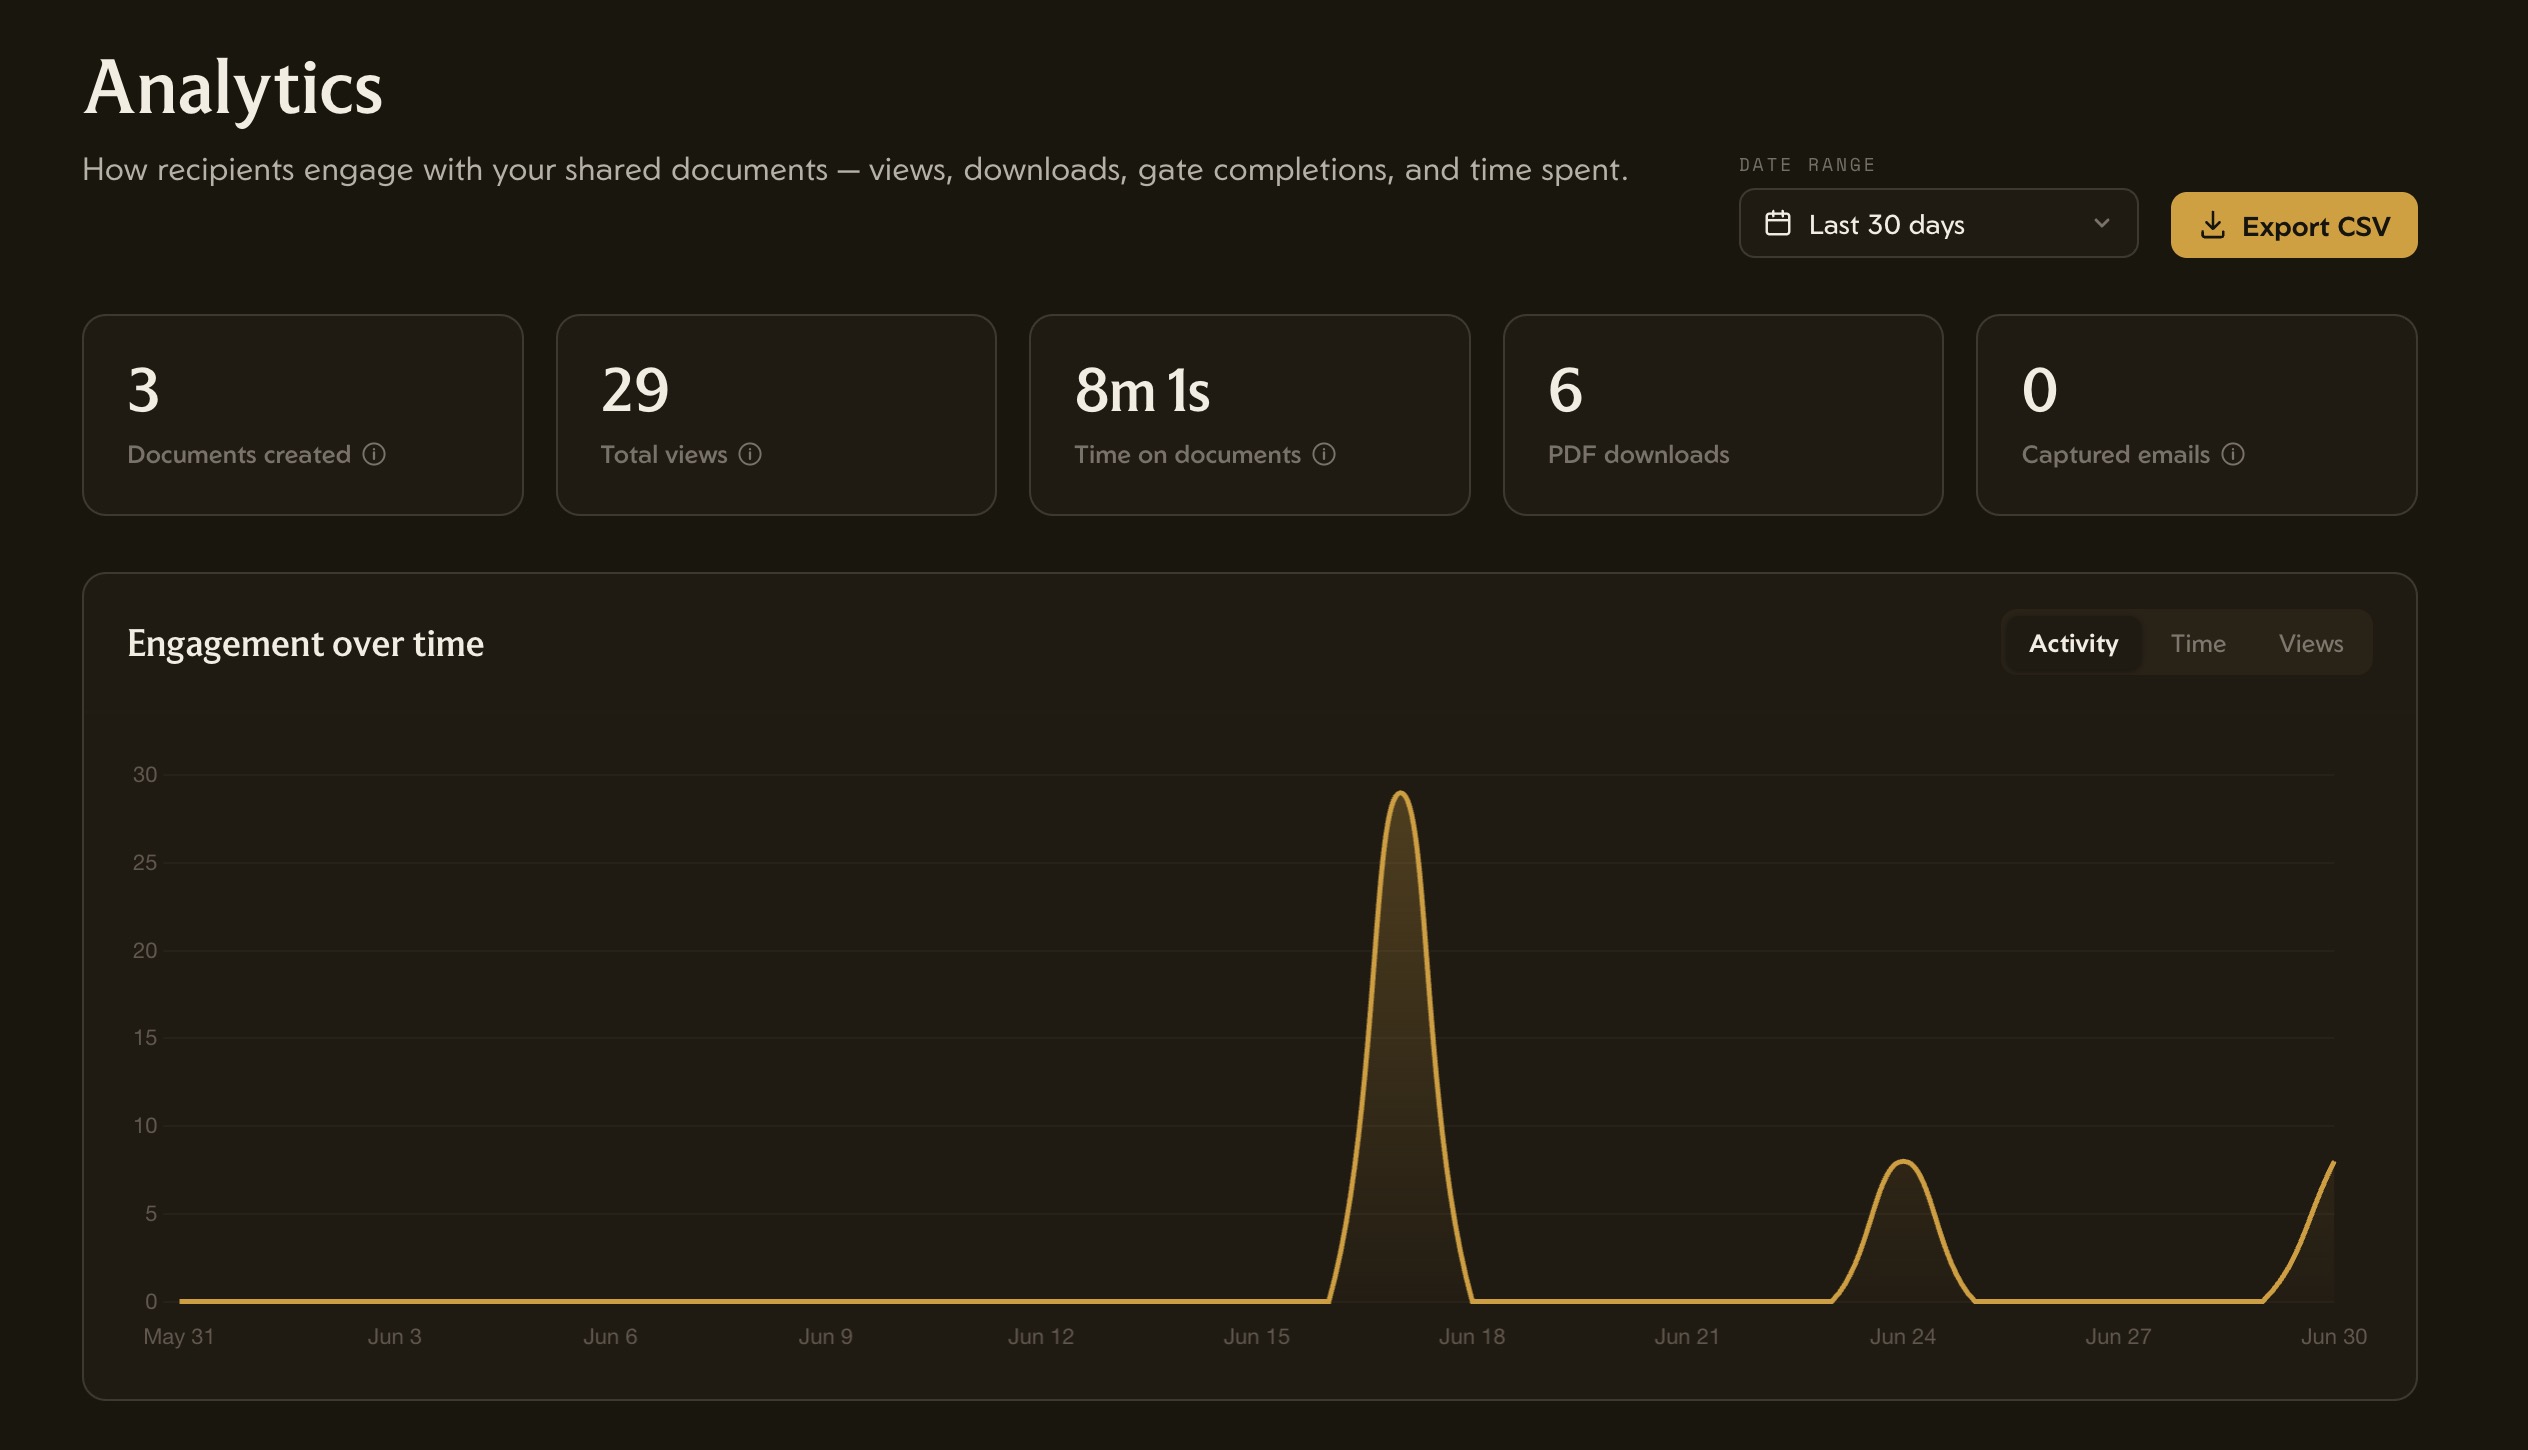Viewport: 2528px width, 1450px height.
Task: Click the y-axis label 15
Action: tap(145, 1037)
